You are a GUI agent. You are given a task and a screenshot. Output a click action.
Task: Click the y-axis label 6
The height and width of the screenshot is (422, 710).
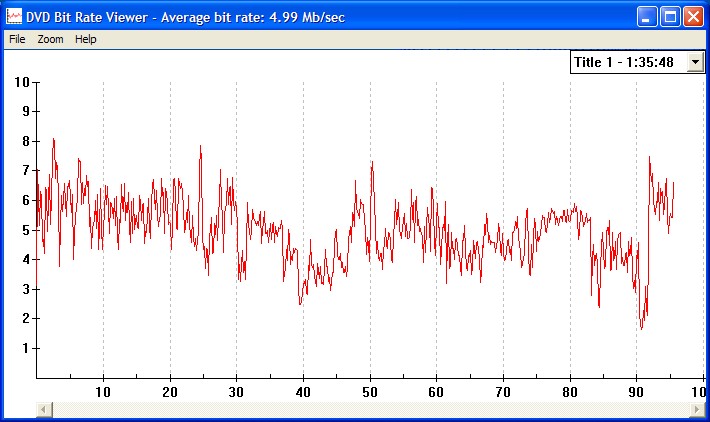coord(26,200)
